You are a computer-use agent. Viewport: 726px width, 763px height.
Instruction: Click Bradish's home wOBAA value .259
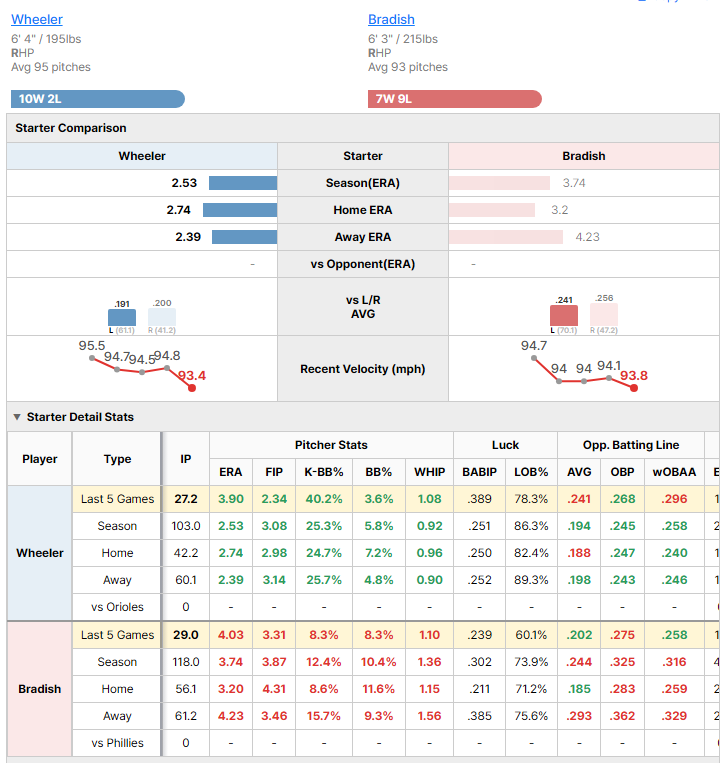point(674,689)
